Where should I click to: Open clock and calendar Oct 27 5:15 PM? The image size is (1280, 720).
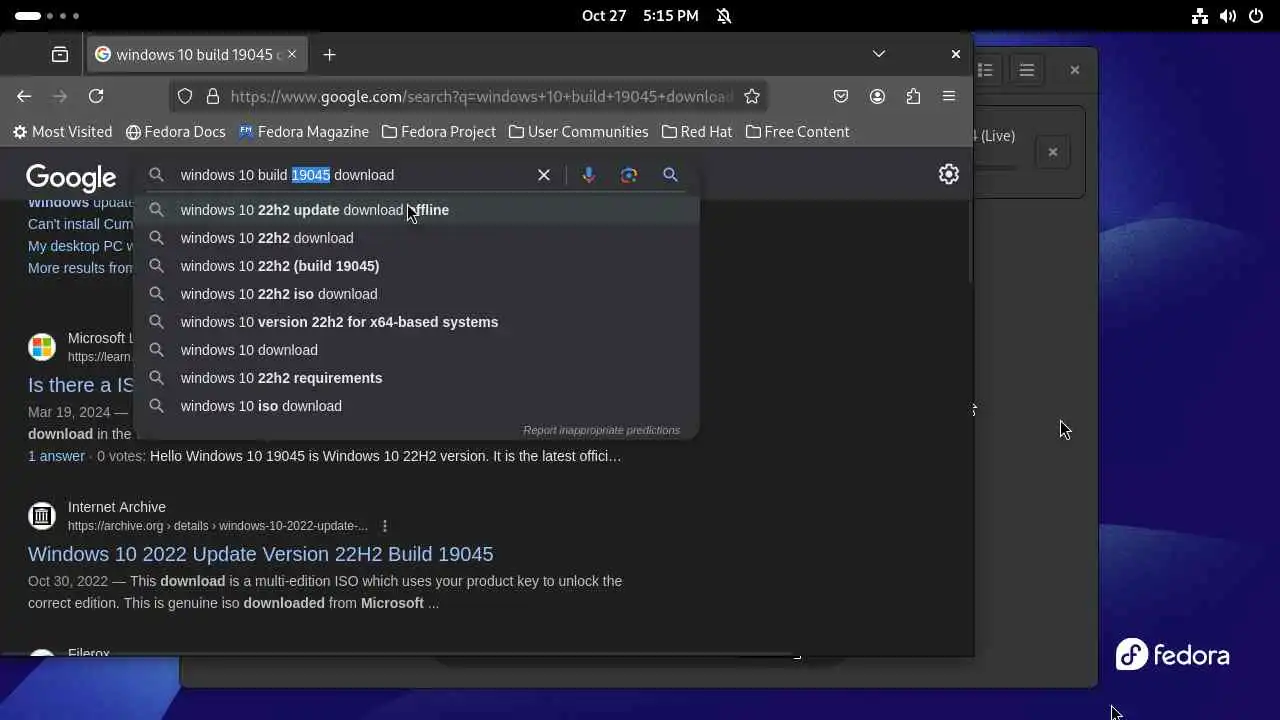coord(640,16)
